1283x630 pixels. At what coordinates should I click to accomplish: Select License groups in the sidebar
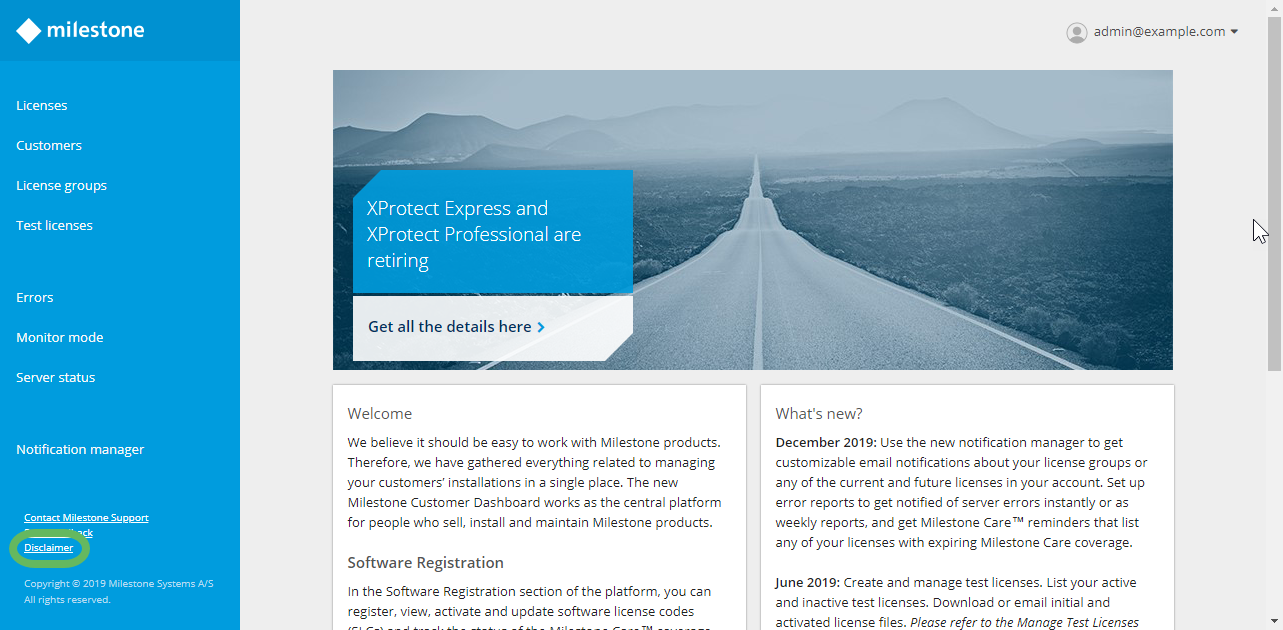point(61,186)
